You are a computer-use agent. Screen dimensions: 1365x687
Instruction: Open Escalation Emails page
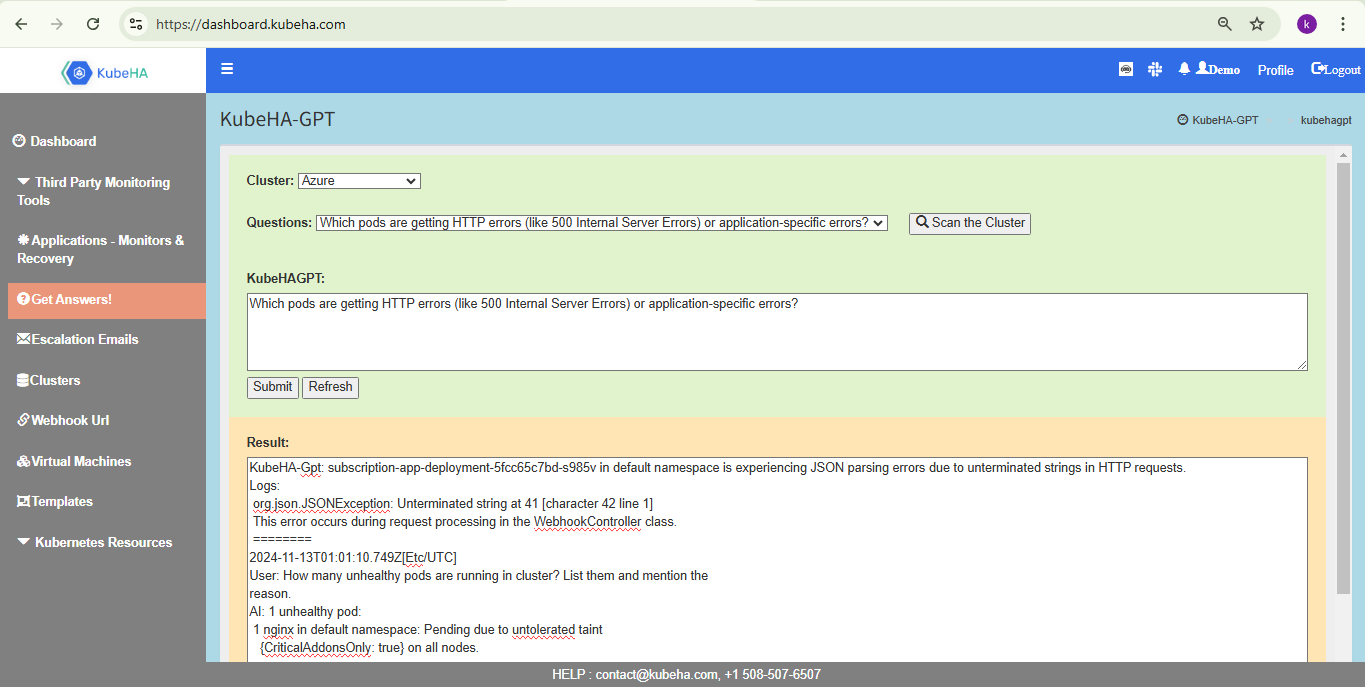click(77, 339)
